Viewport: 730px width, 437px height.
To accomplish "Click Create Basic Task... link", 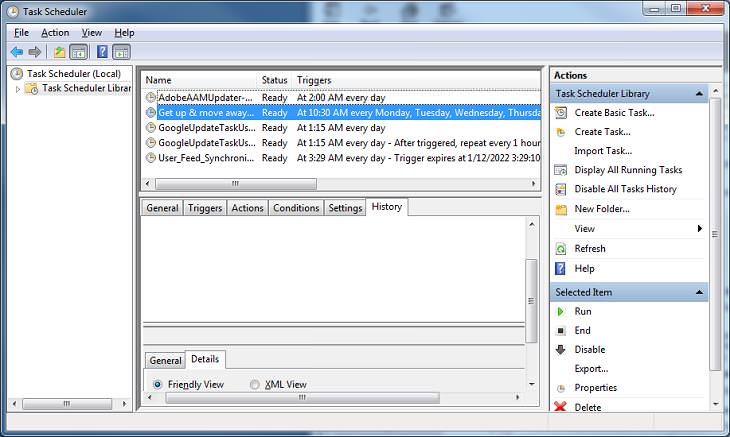I will point(614,113).
